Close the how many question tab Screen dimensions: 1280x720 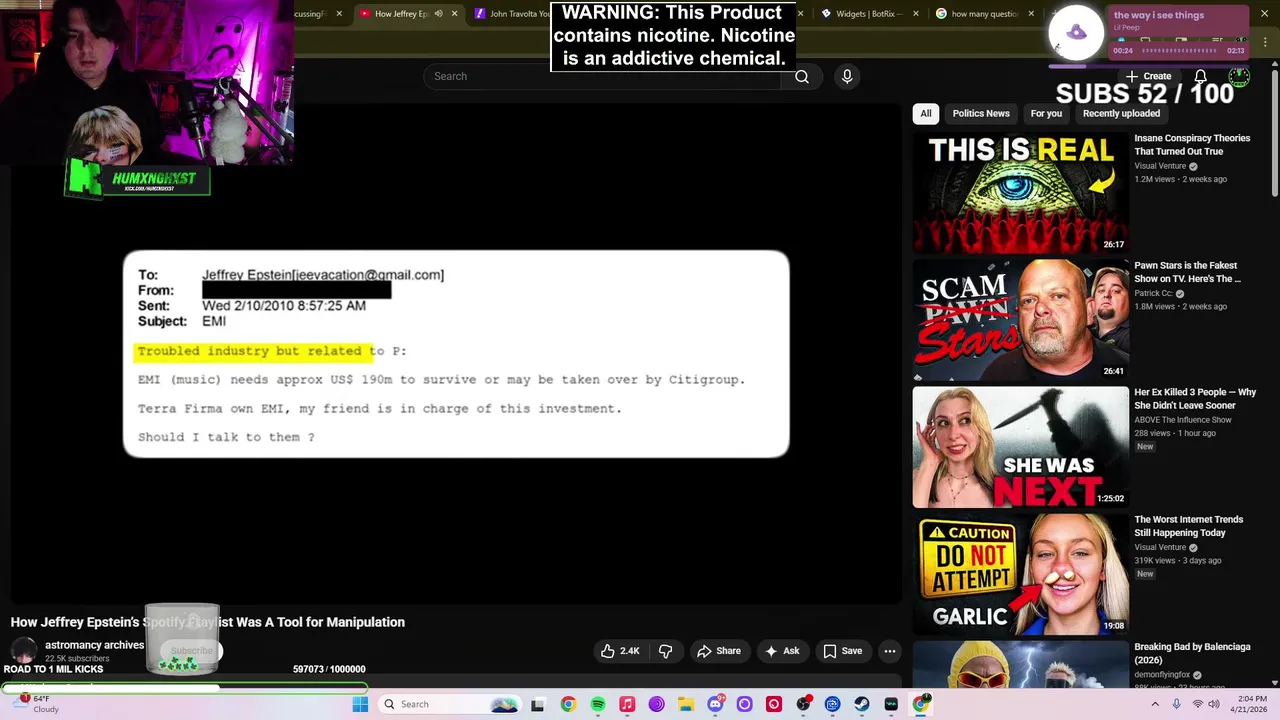pos(1031,14)
